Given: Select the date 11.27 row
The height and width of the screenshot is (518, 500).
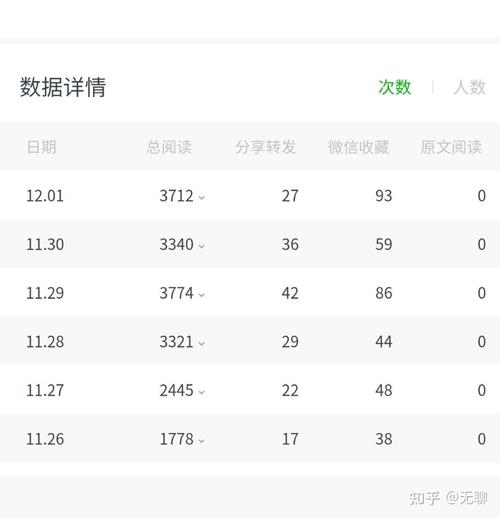Looking at the screenshot, I should 250,390.
